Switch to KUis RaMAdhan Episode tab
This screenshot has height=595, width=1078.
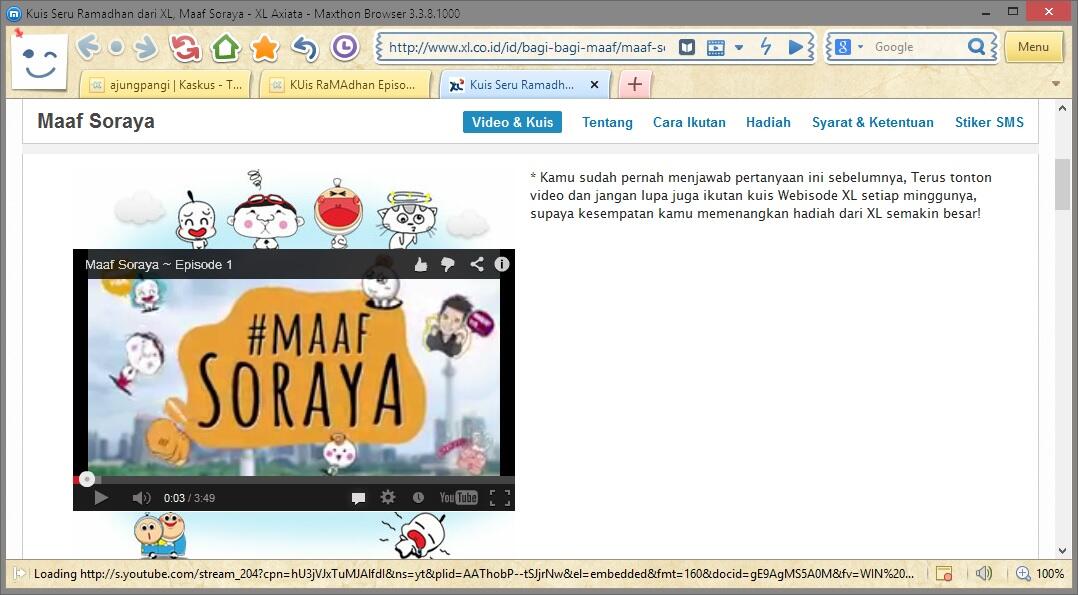tap(345, 85)
